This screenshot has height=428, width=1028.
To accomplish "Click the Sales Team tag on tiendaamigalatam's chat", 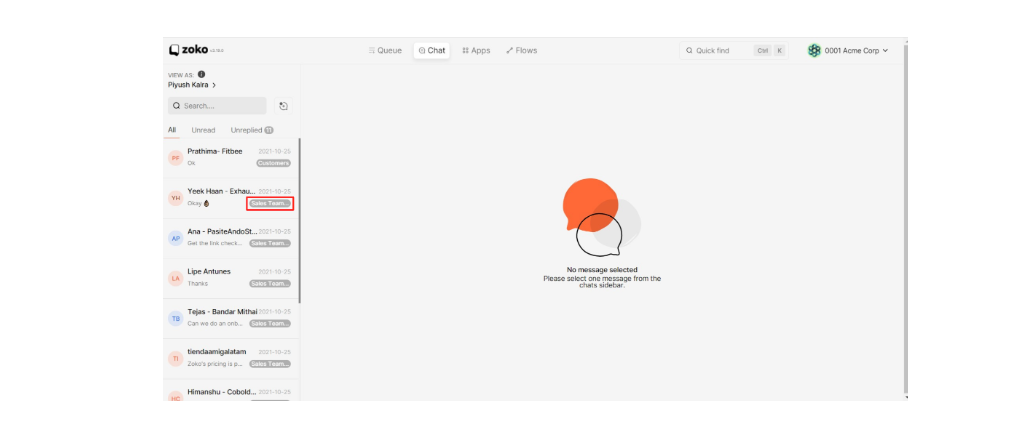I will [270, 364].
